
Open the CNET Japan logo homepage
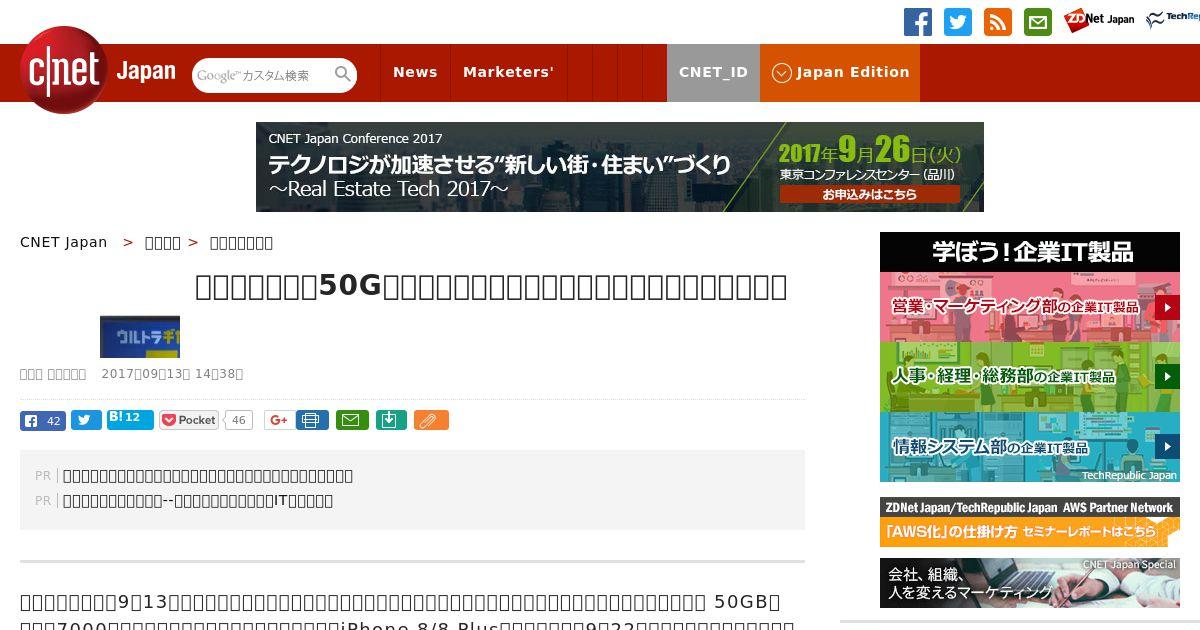pyautogui.click(x=98, y=71)
